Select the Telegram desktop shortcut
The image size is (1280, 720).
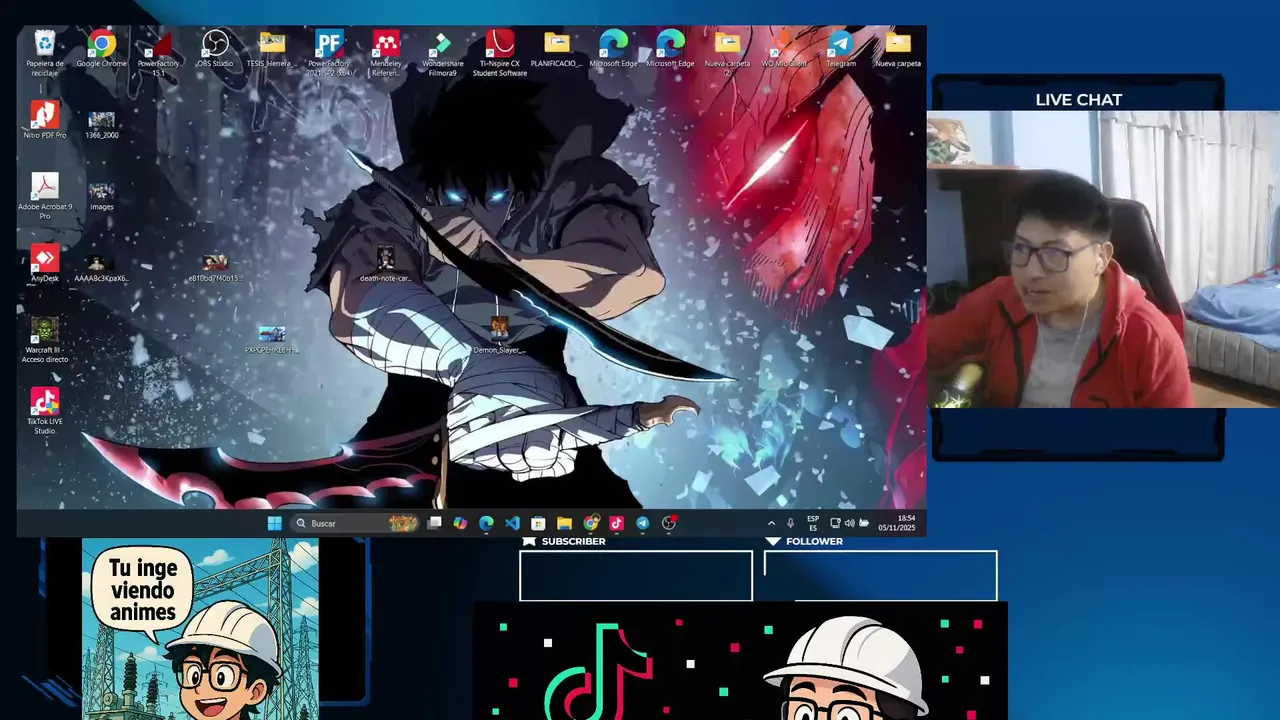tap(841, 50)
